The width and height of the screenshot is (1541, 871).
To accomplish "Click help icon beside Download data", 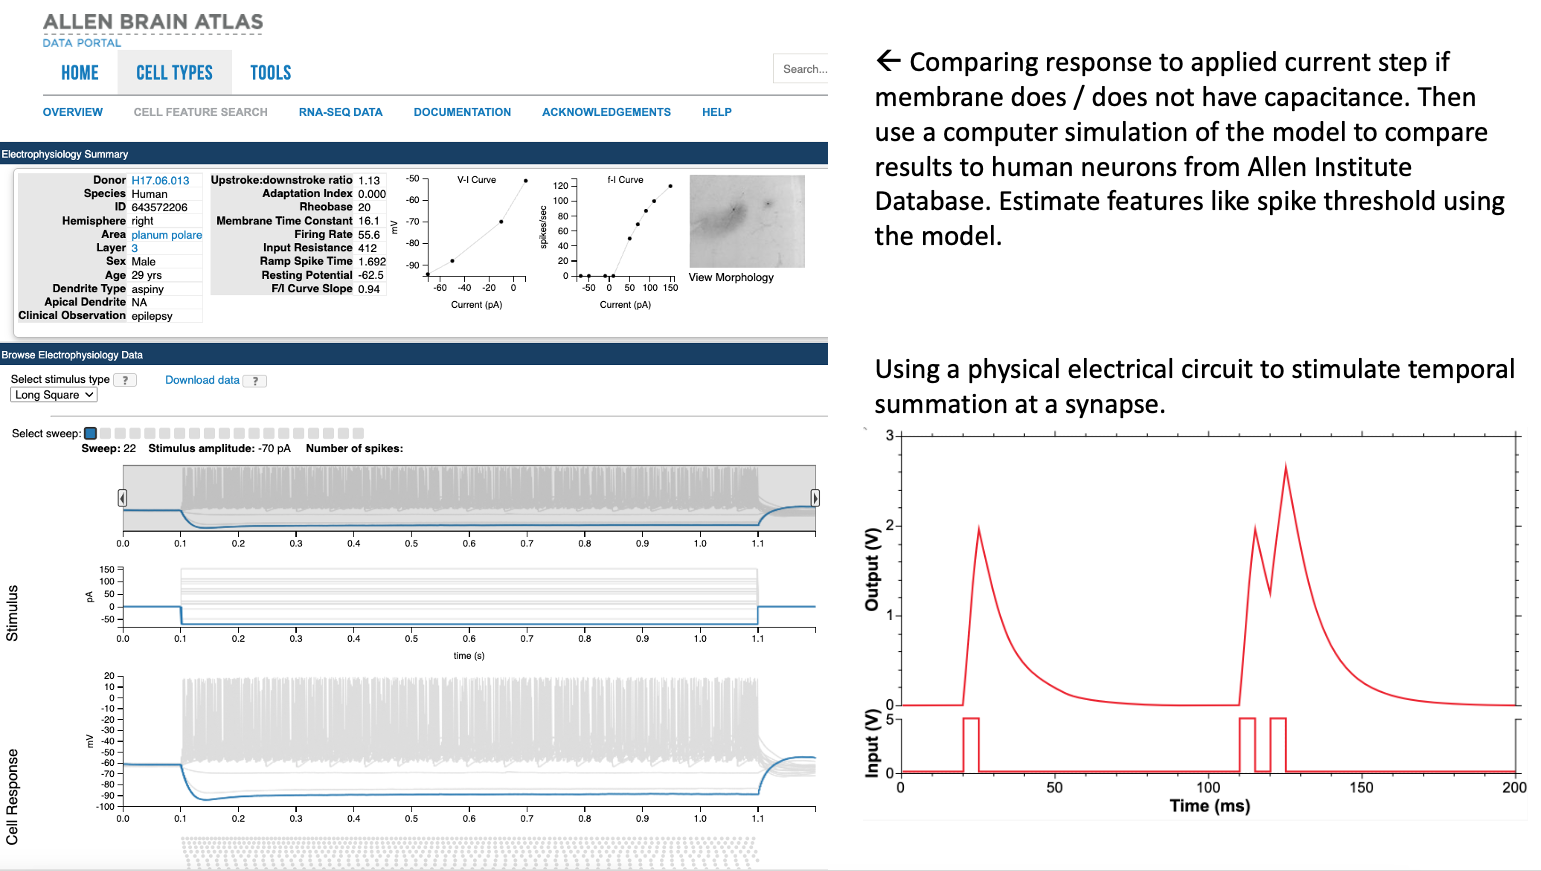I will pos(255,381).
